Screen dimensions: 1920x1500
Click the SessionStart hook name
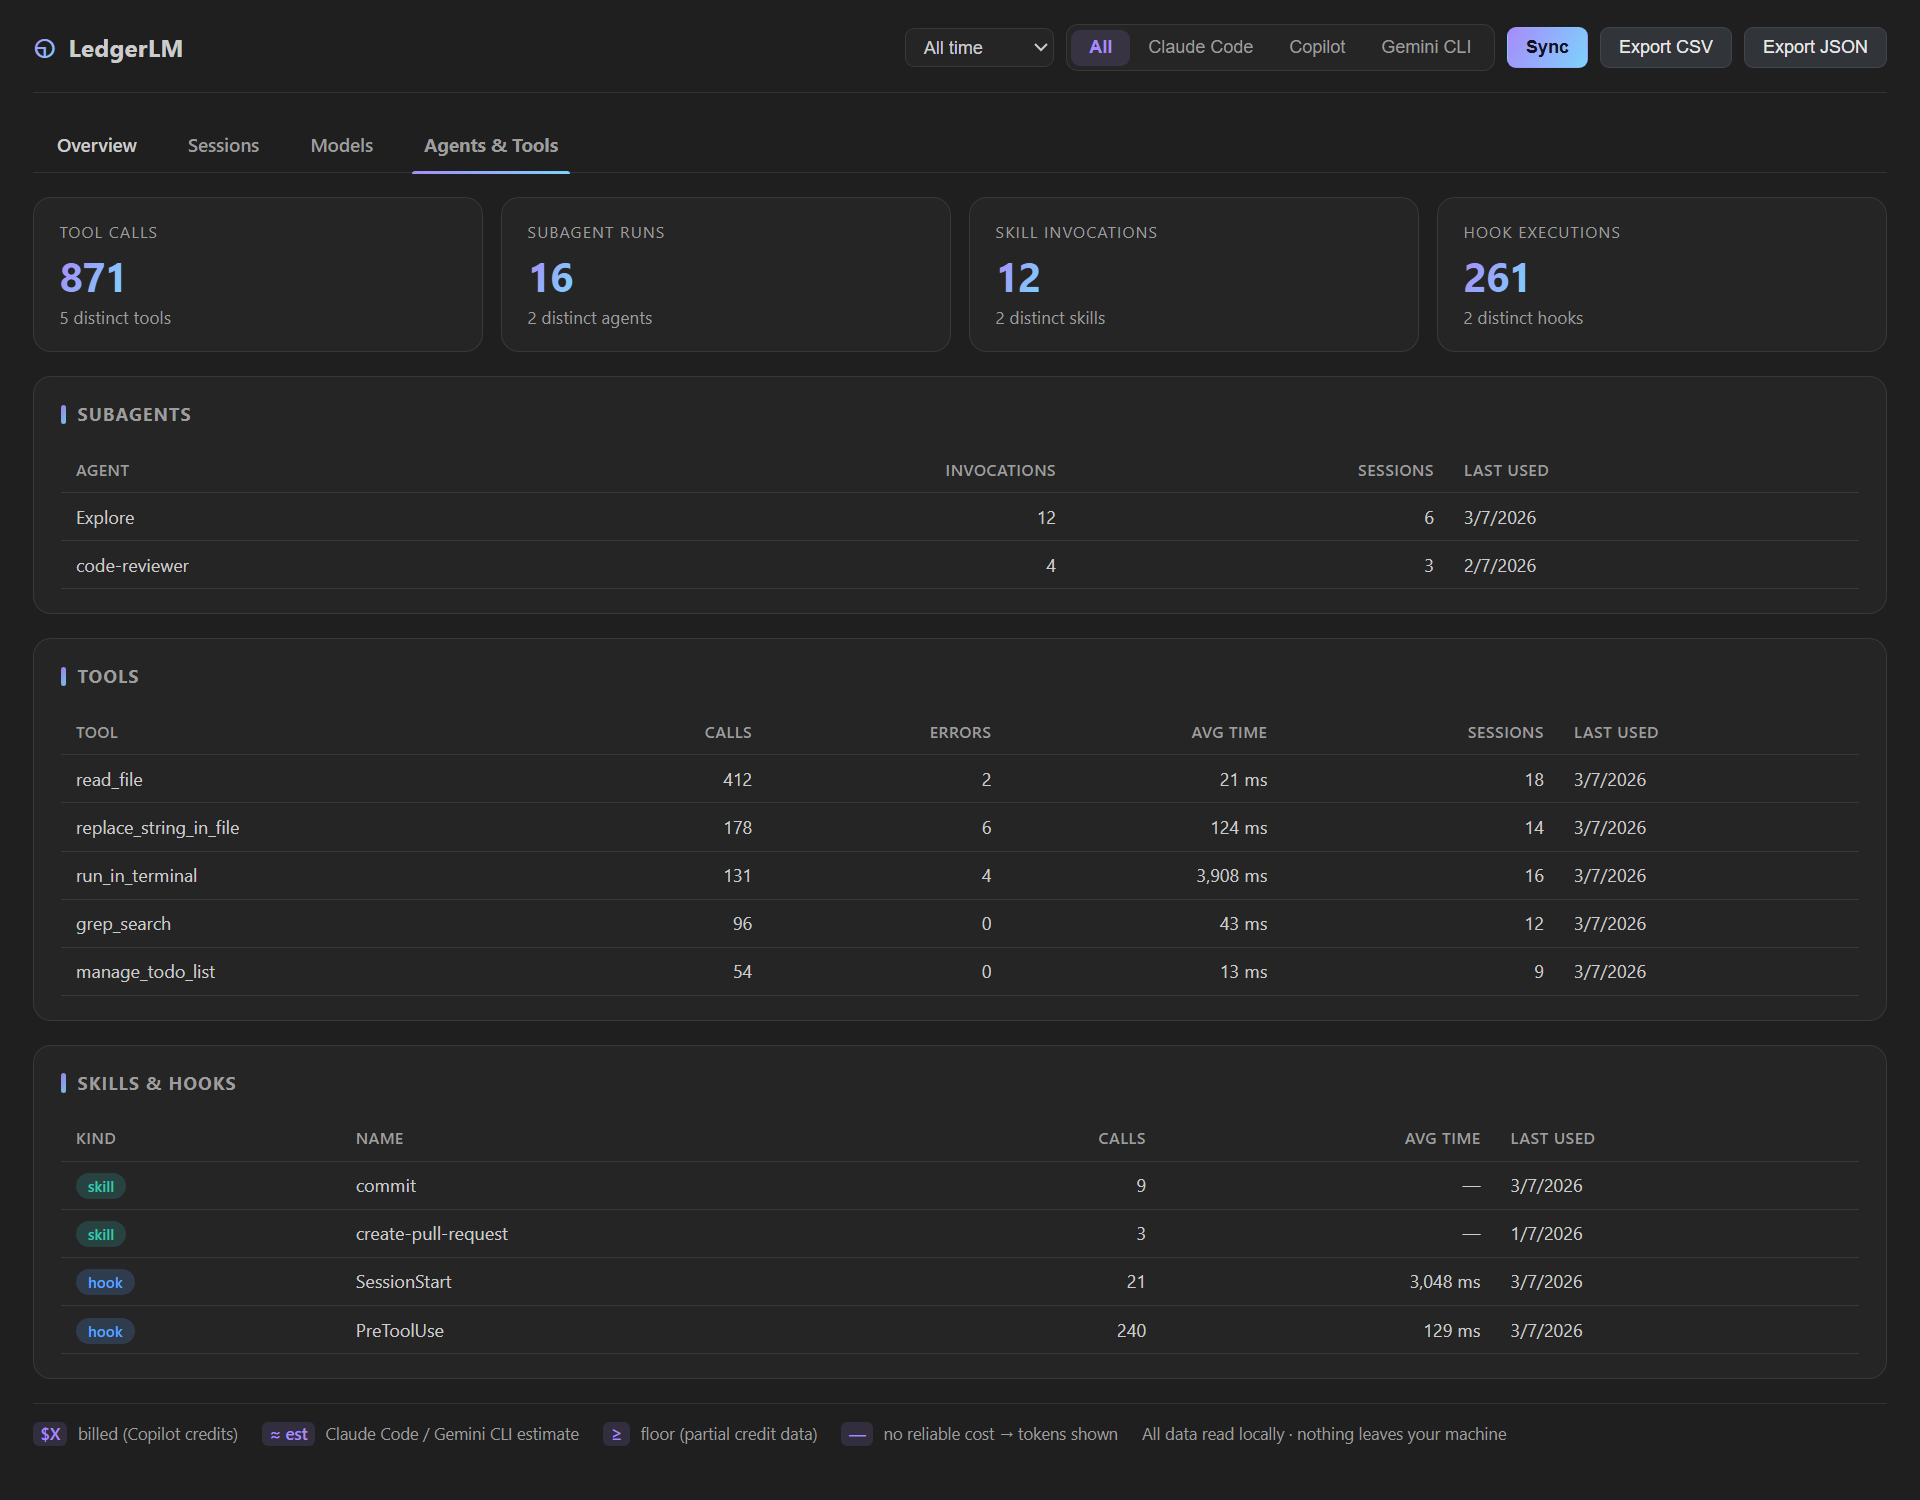[x=403, y=1282]
